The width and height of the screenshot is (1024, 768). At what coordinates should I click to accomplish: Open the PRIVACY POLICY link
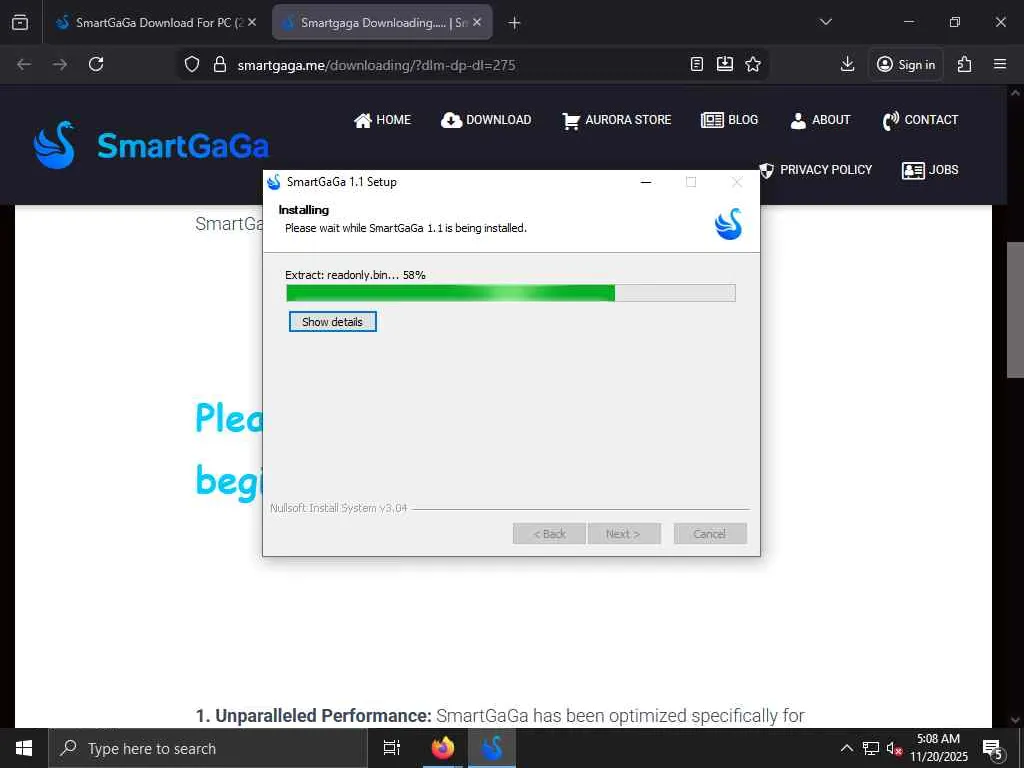pos(816,170)
